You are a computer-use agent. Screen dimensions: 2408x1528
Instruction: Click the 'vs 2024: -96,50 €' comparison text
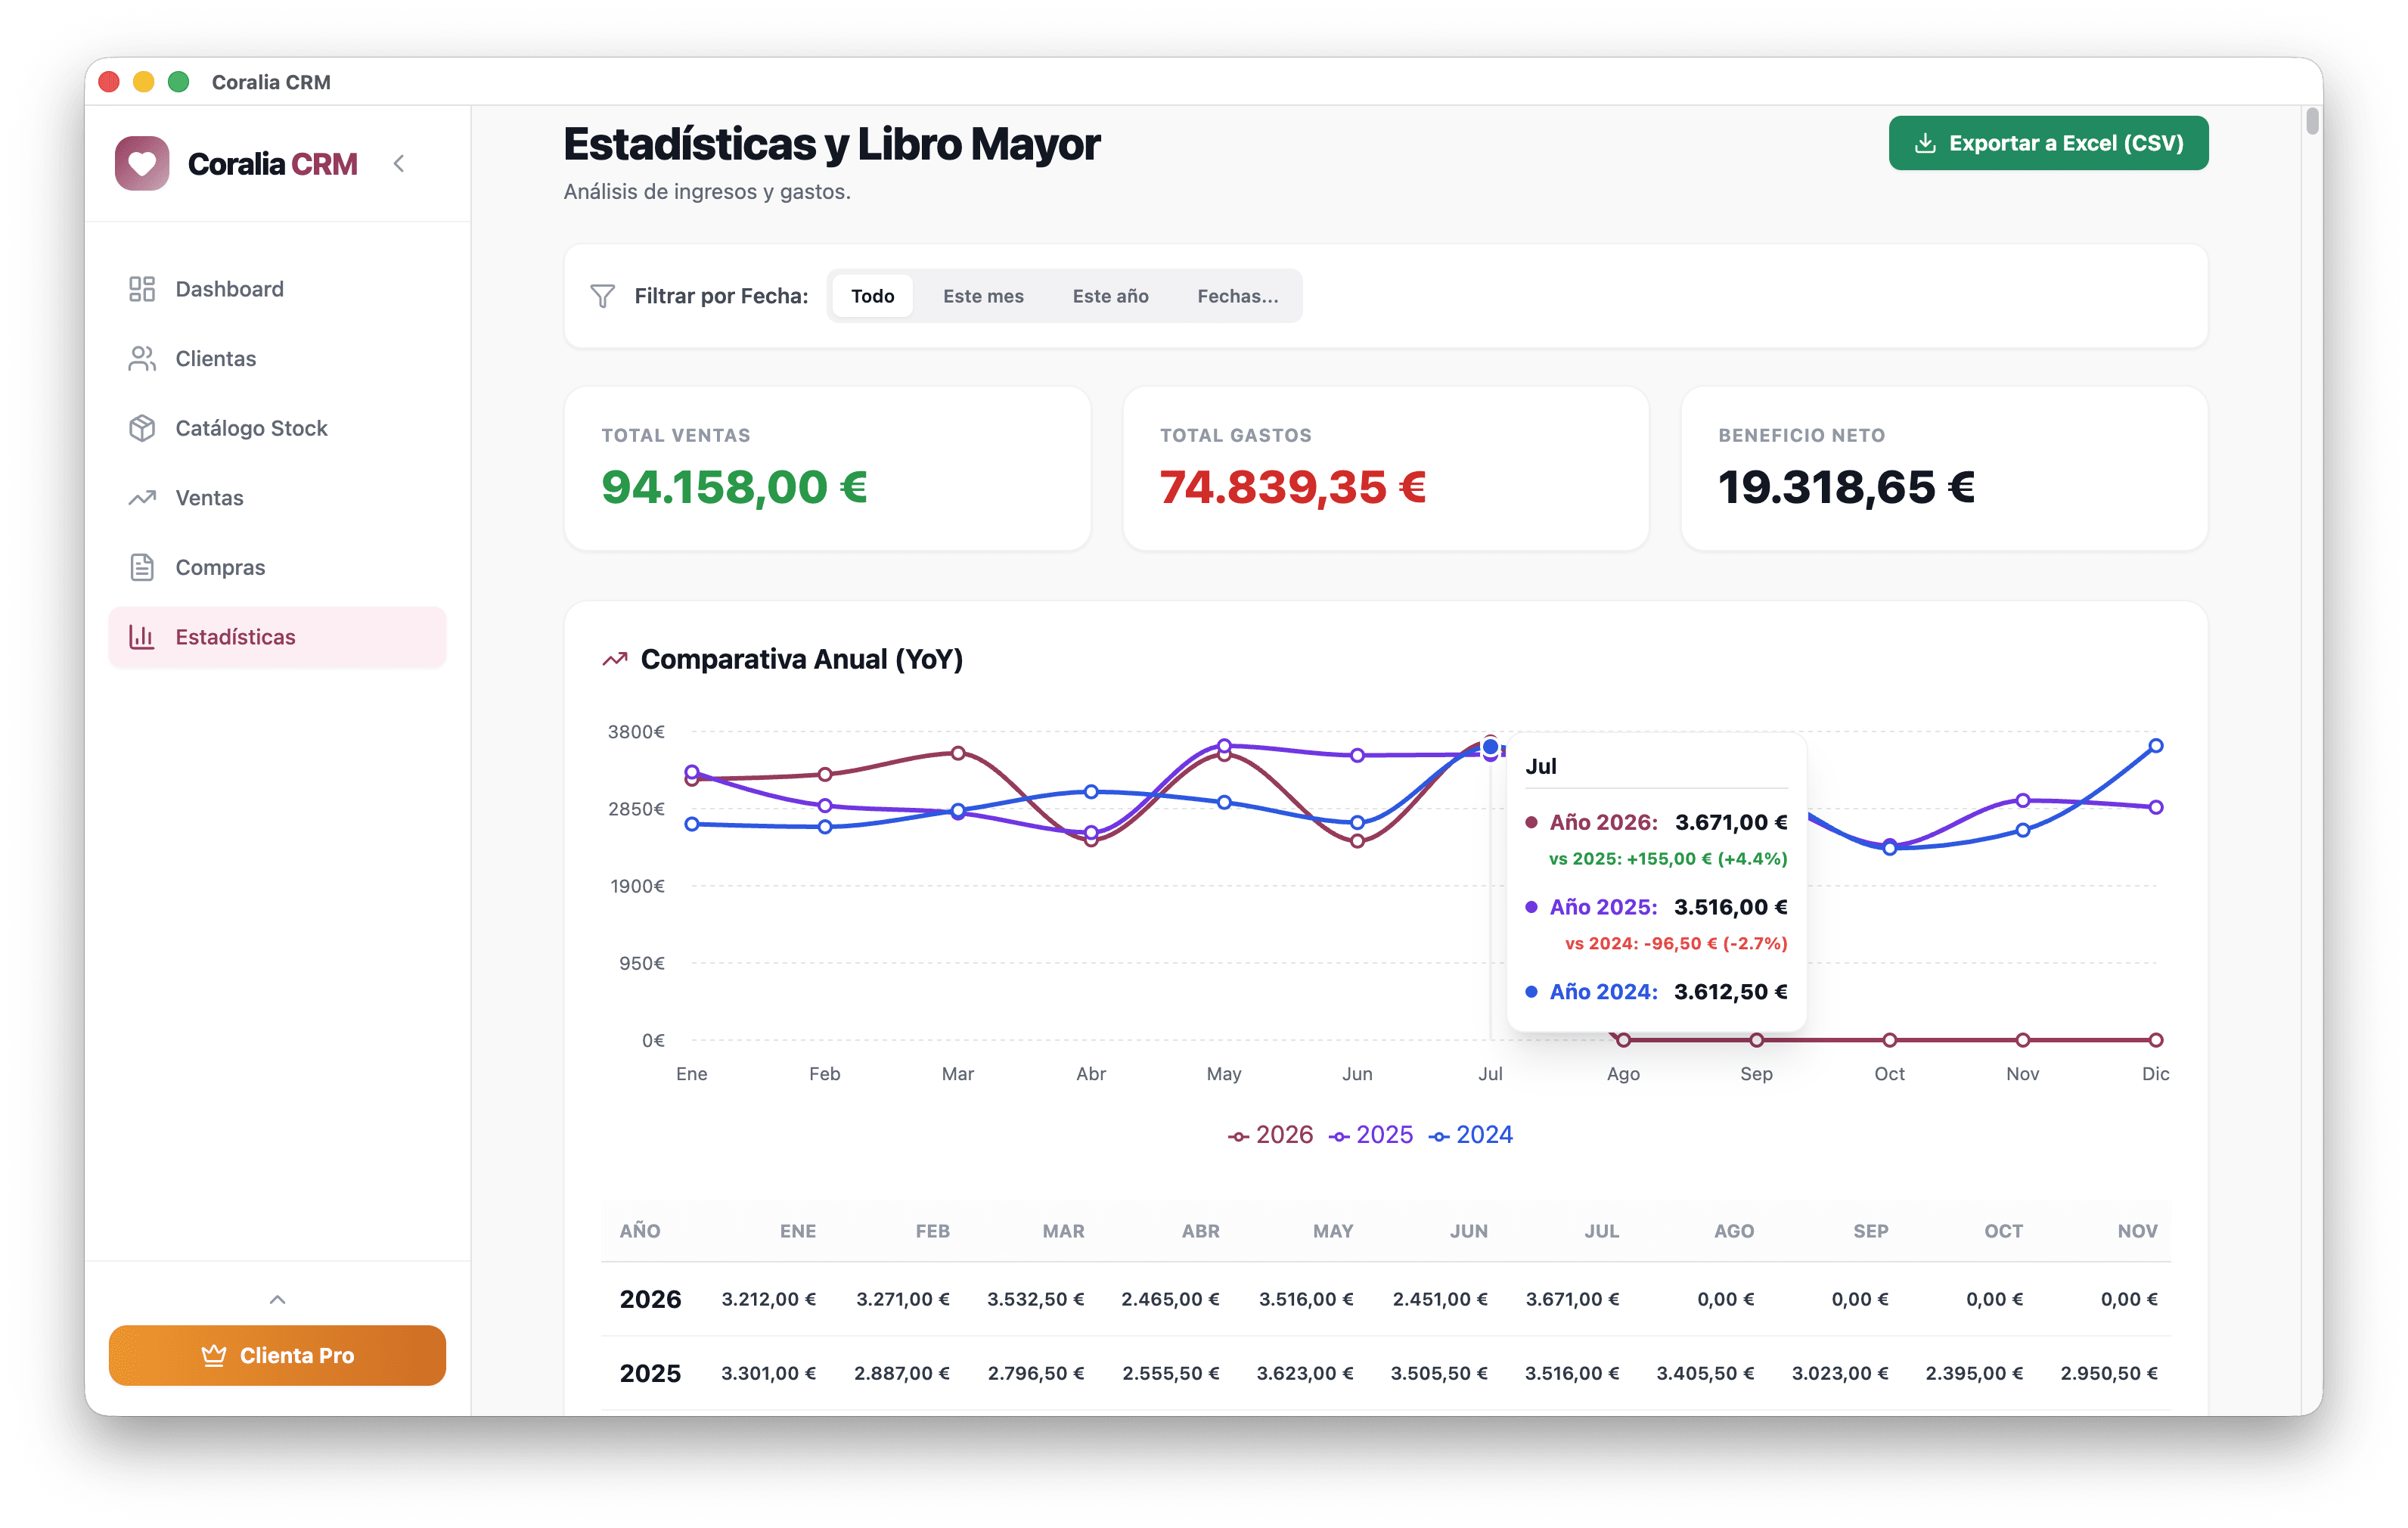tap(1676, 944)
